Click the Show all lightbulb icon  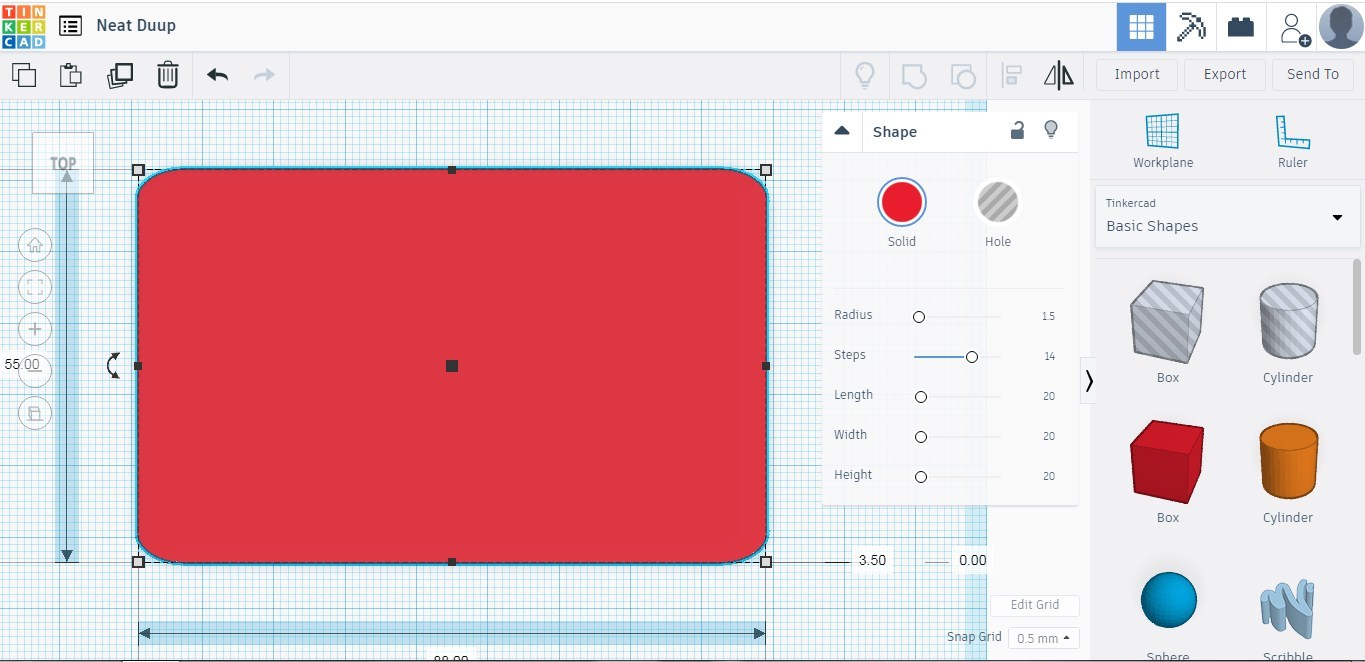pos(864,75)
